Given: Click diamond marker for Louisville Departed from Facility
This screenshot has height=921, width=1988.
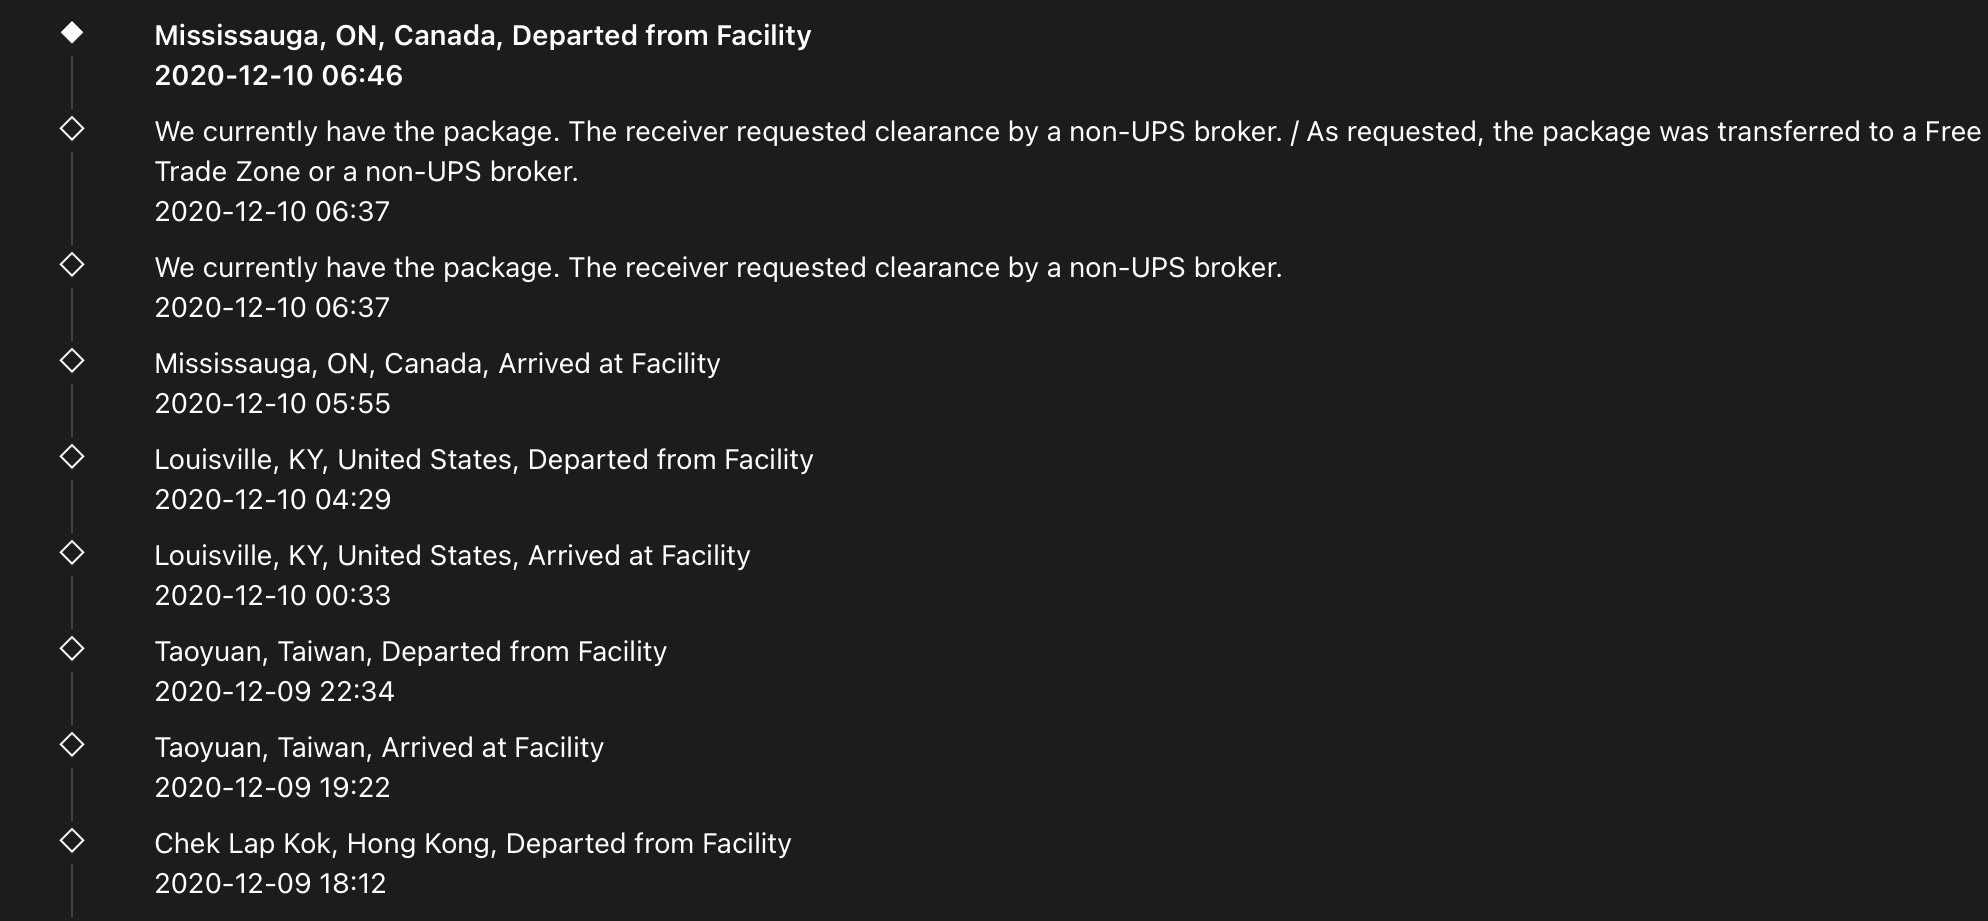Looking at the screenshot, I should tap(72, 457).
